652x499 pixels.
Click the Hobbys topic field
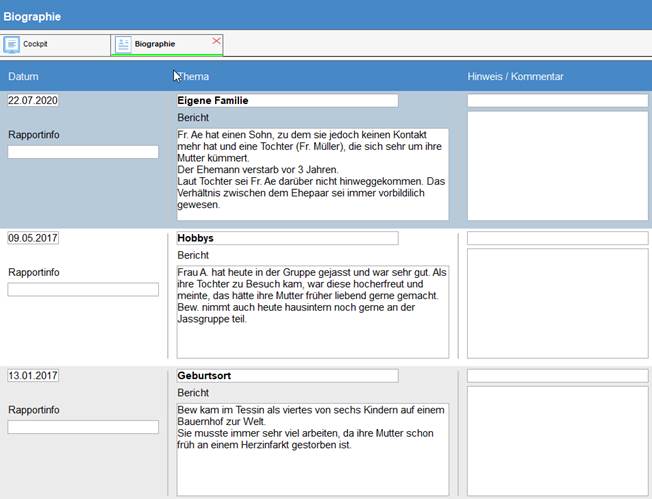point(287,238)
